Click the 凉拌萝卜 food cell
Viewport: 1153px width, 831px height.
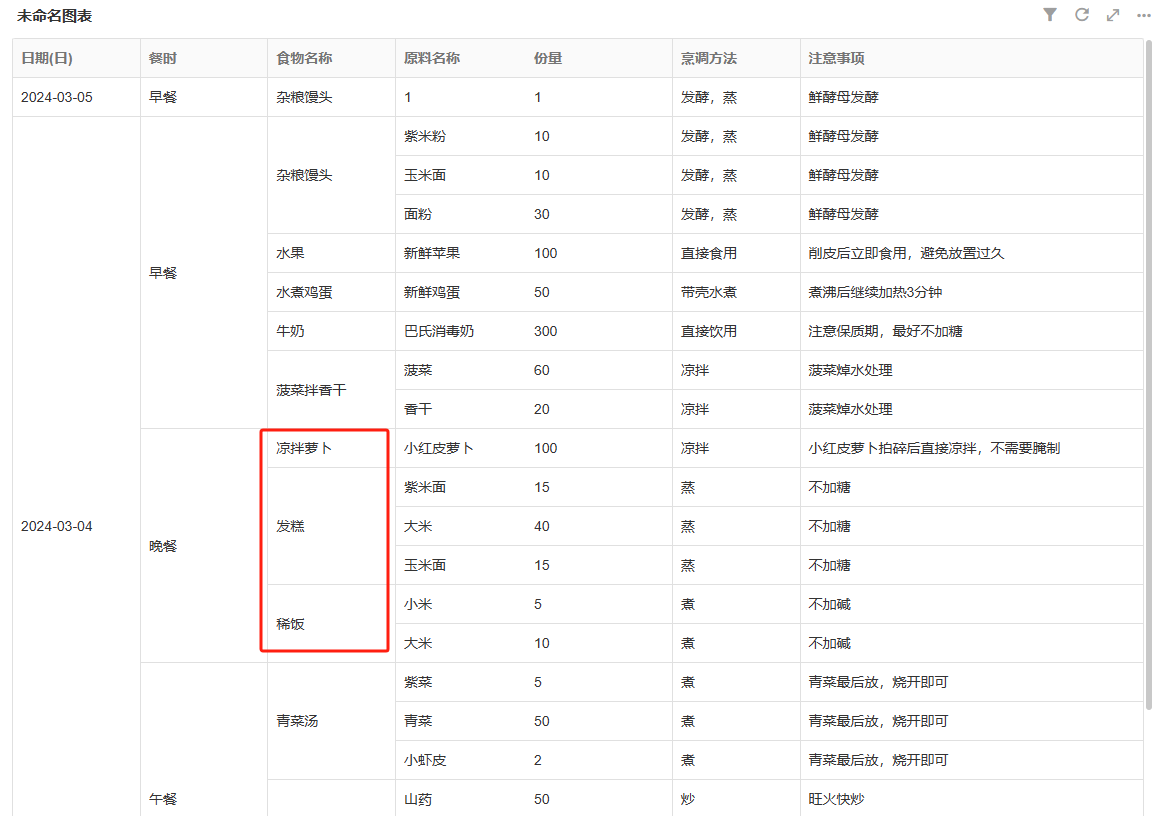[x=304, y=448]
